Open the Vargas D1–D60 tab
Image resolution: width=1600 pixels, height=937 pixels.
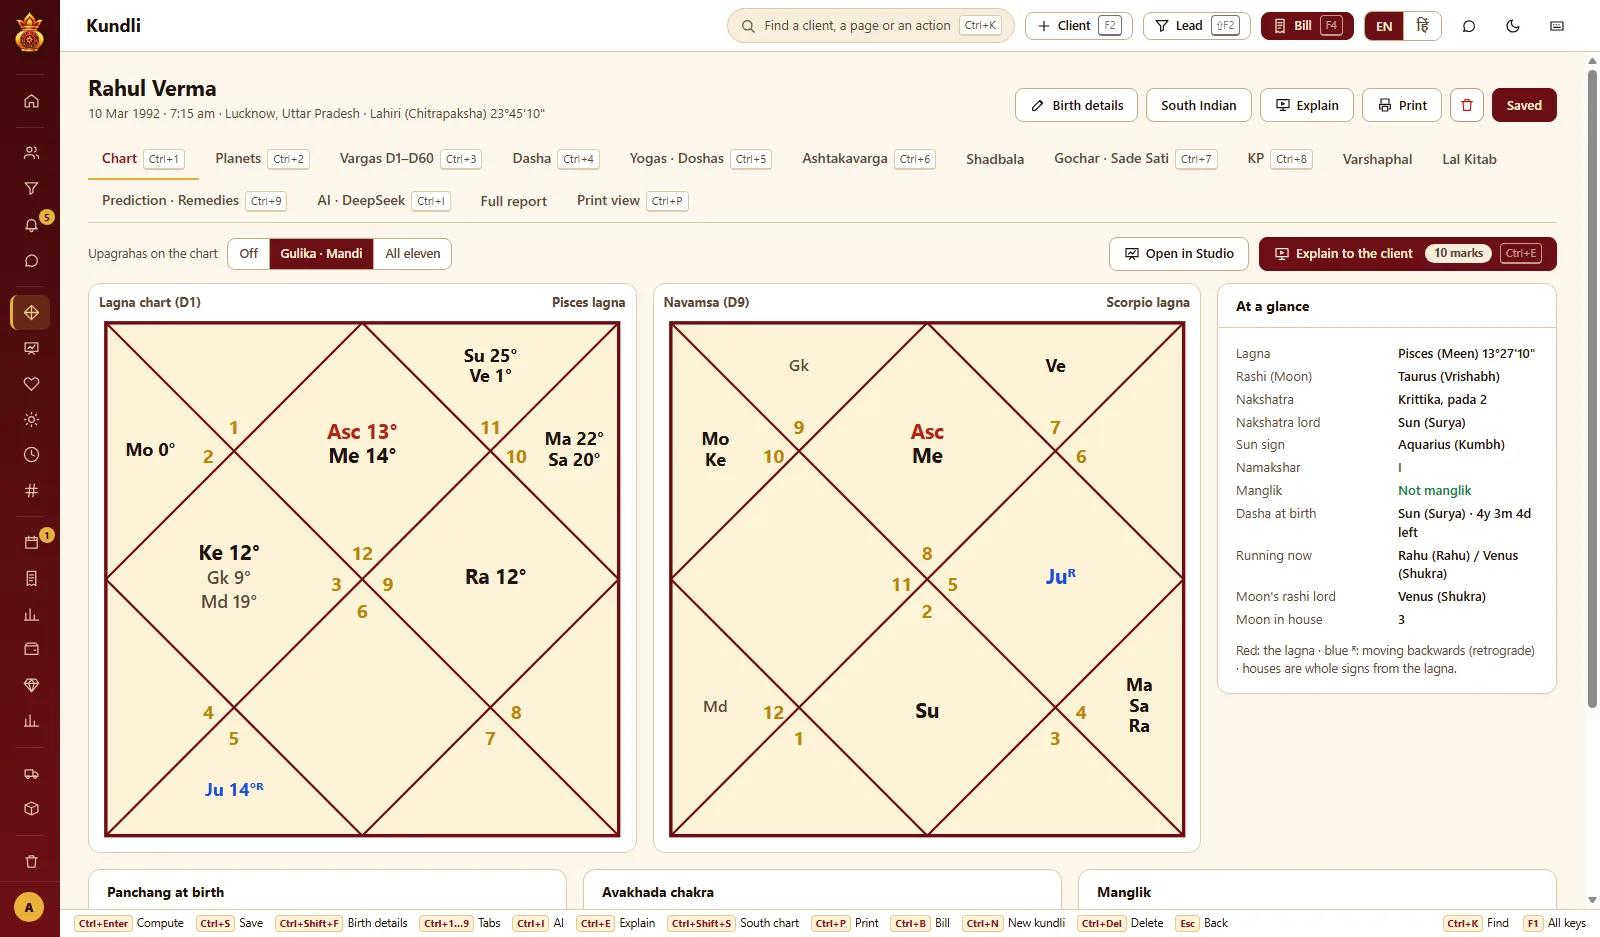[410, 159]
